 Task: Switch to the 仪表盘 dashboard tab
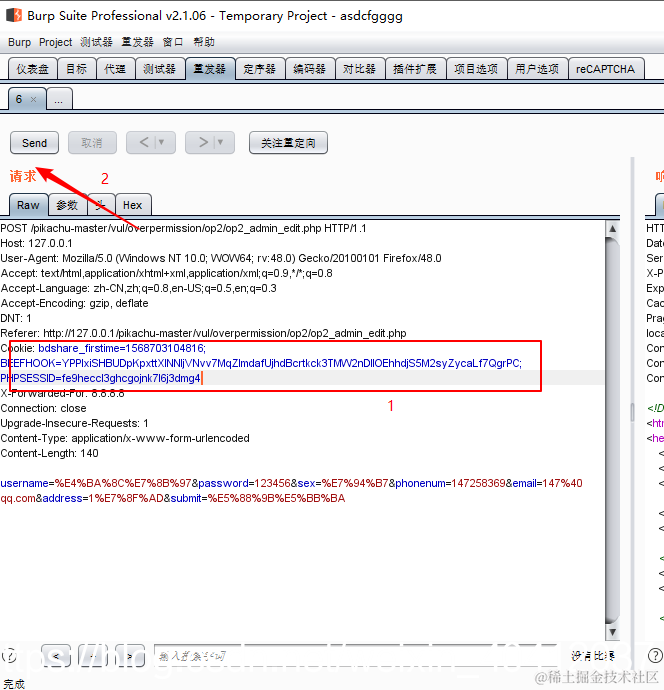(33, 69)
